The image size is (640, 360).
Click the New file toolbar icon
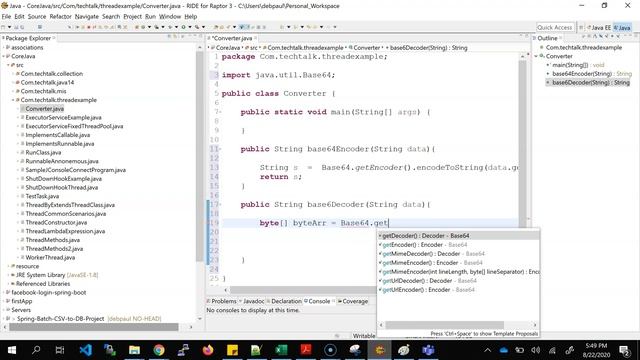point(3,27)
